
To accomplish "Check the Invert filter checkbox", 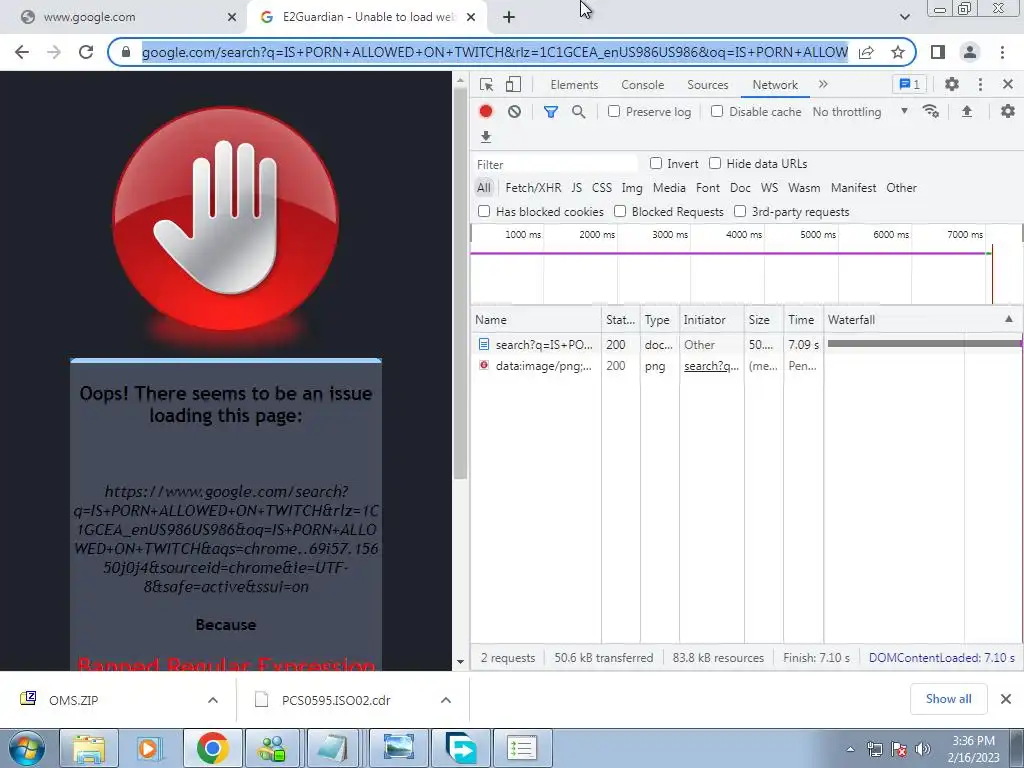I will (x=656, y=163).
